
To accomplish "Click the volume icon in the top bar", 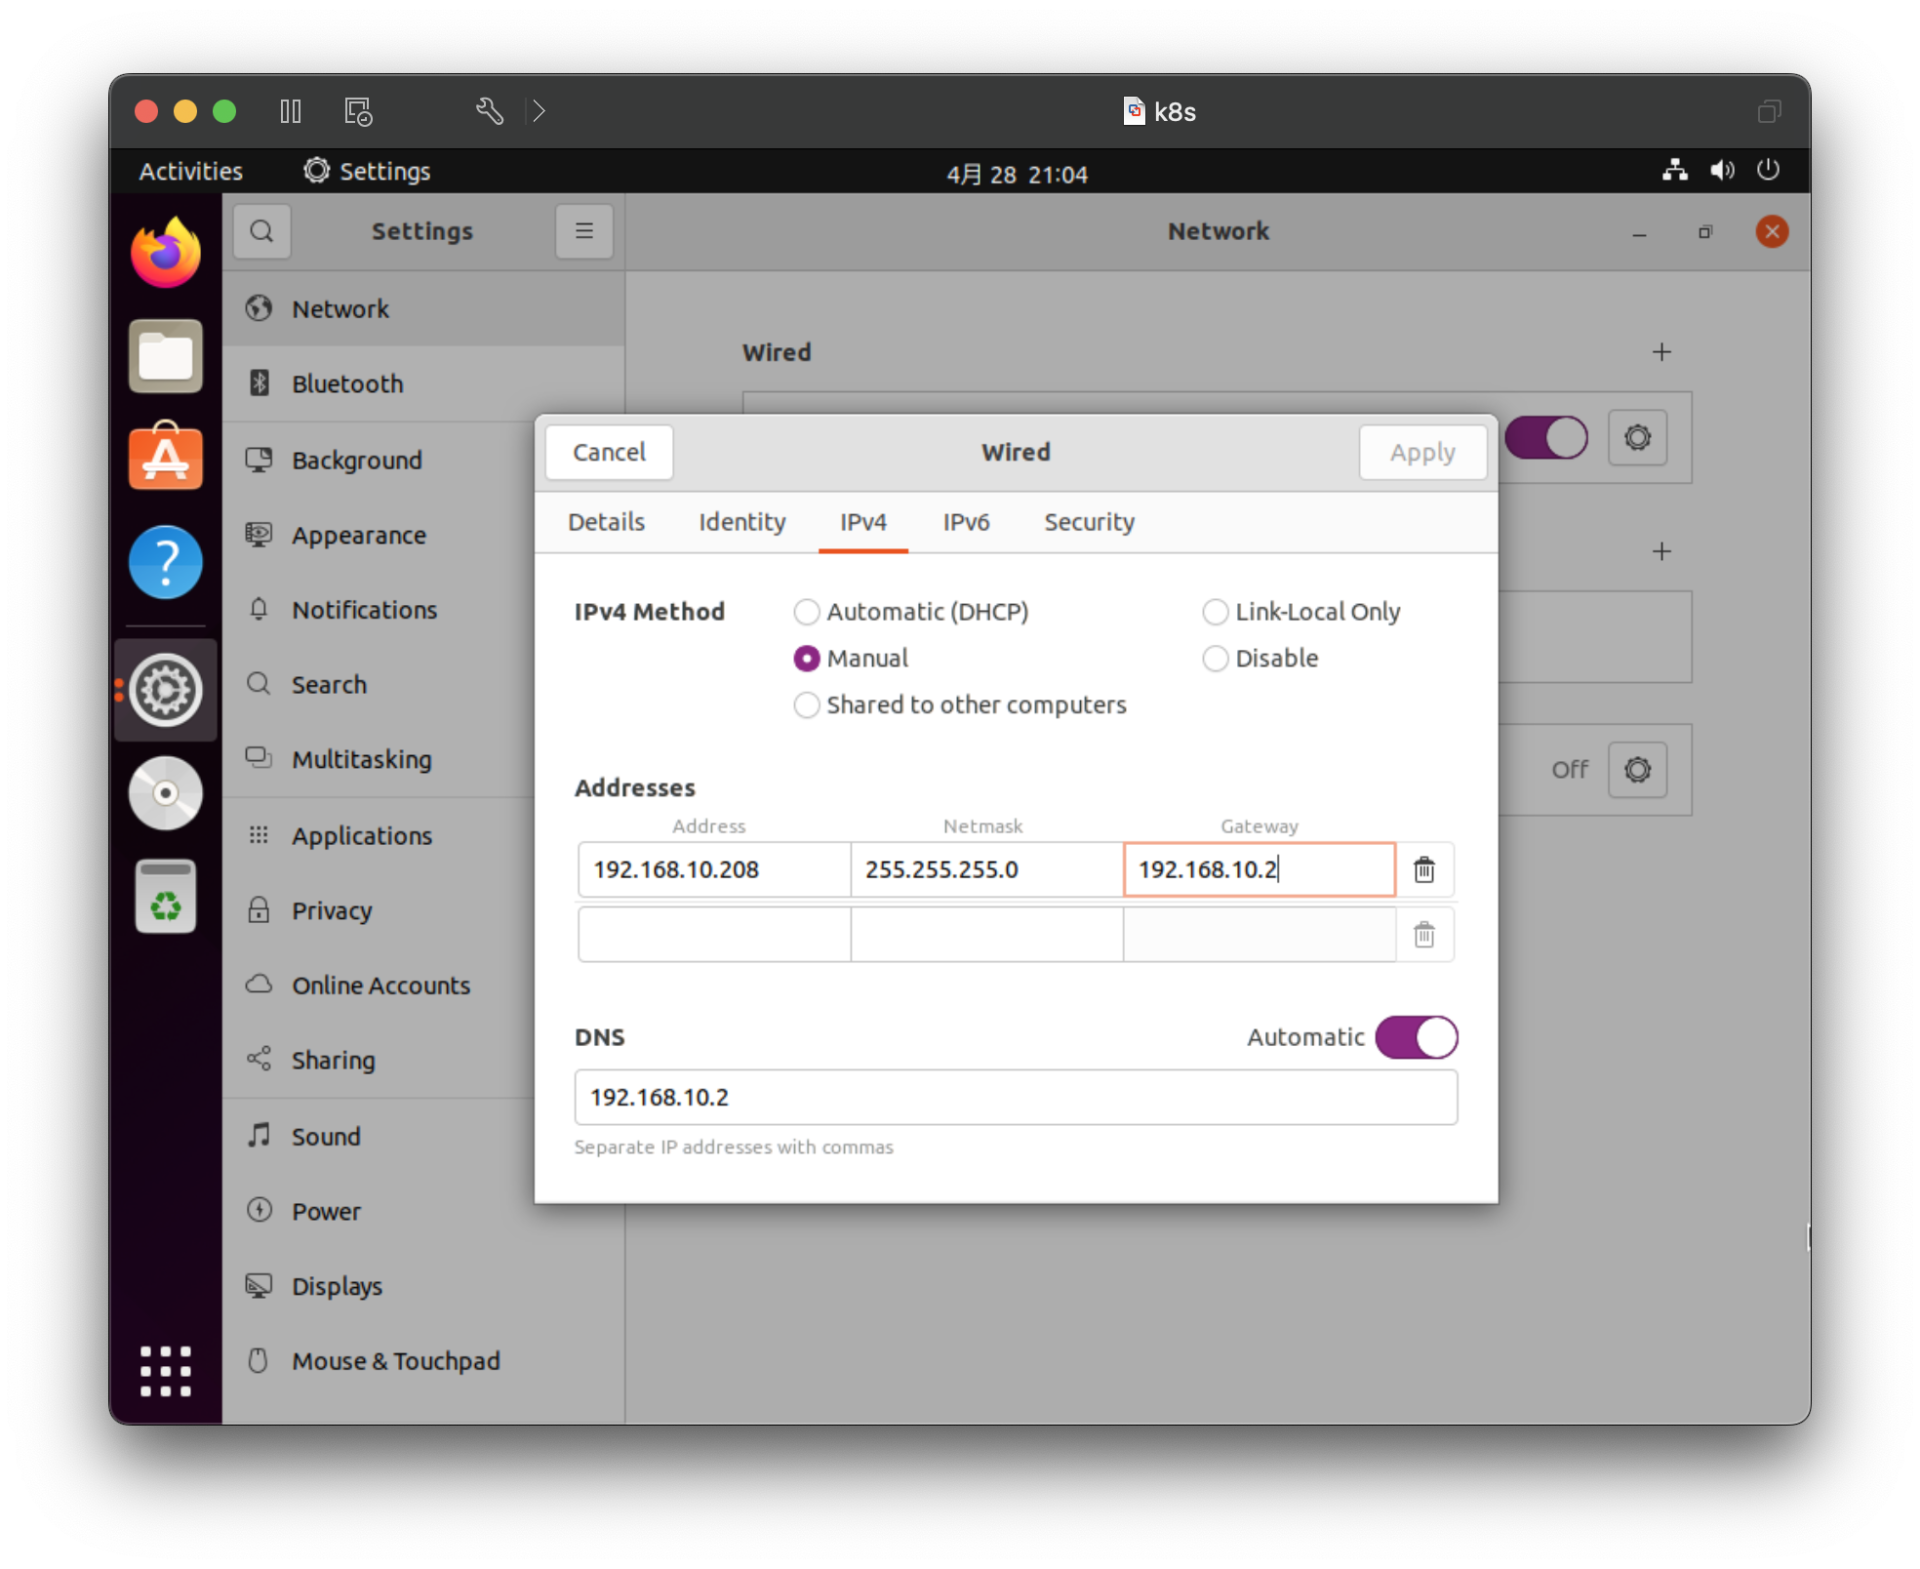I will coord(1721,171).
